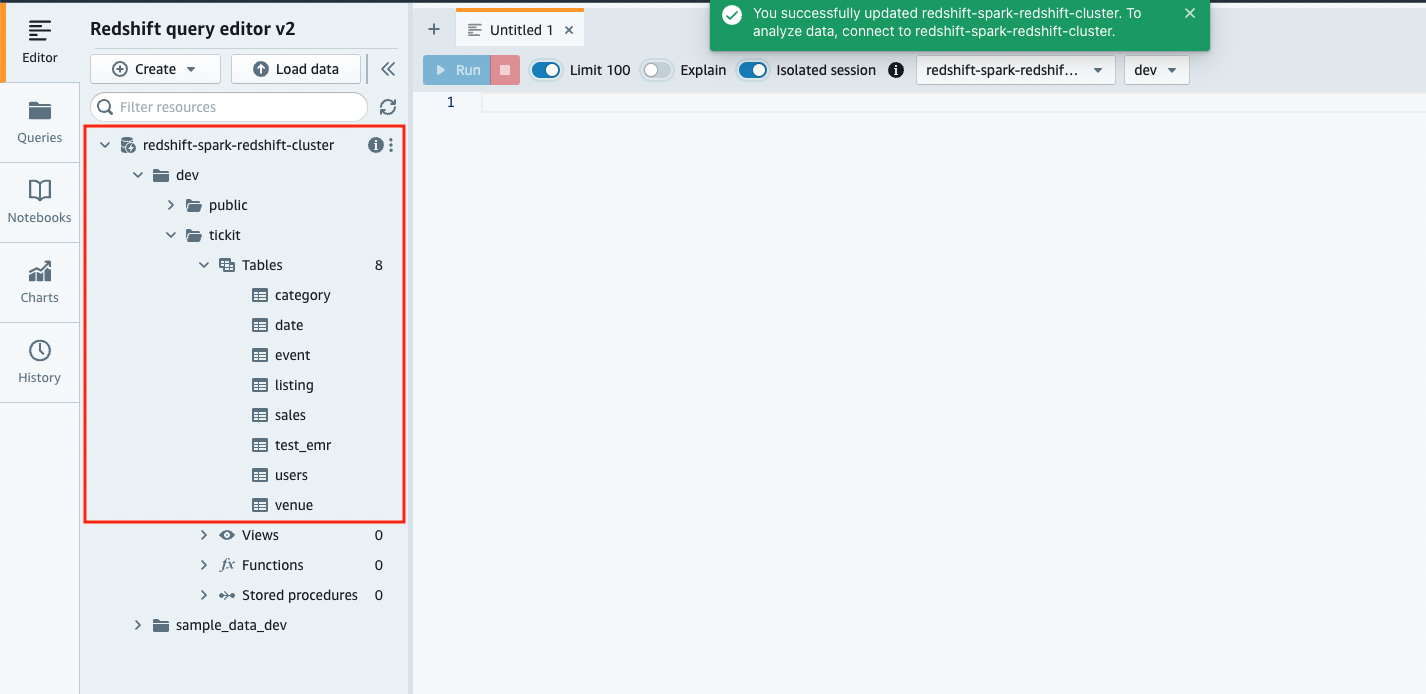The image size is (1426, 694).
Task: Collapse the redshift-spark-redshift-cluster node
Action: [105, 145]
